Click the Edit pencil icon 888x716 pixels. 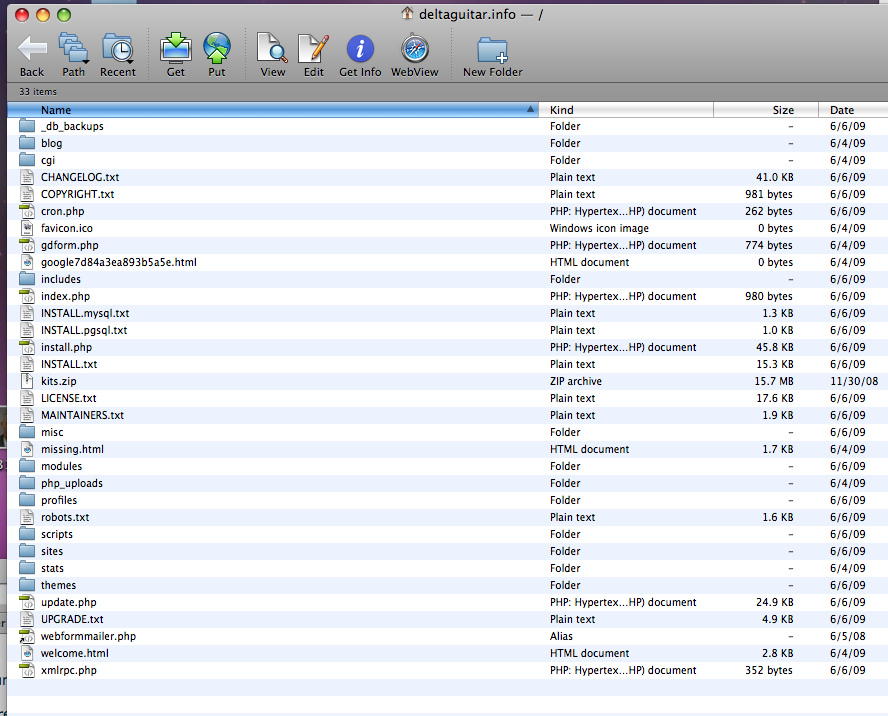point(314,48)
